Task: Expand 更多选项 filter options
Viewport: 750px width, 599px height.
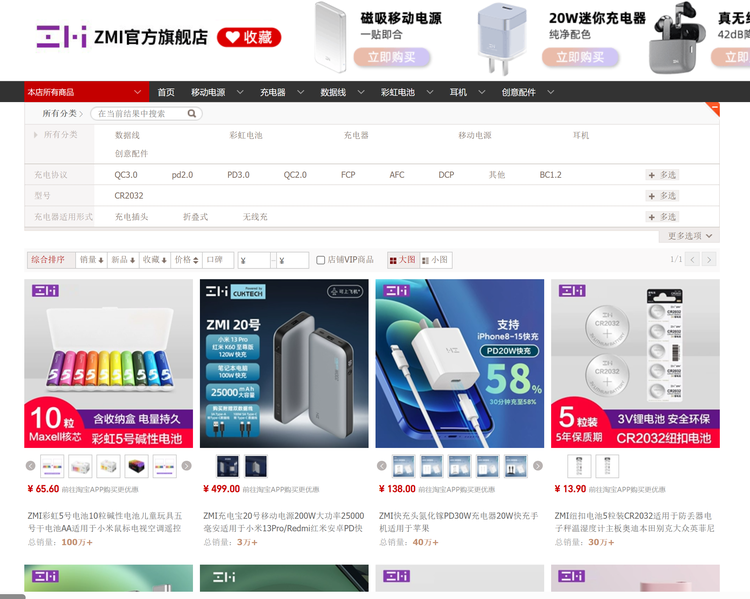Action: pyautogui.click(x=689, y=236)
